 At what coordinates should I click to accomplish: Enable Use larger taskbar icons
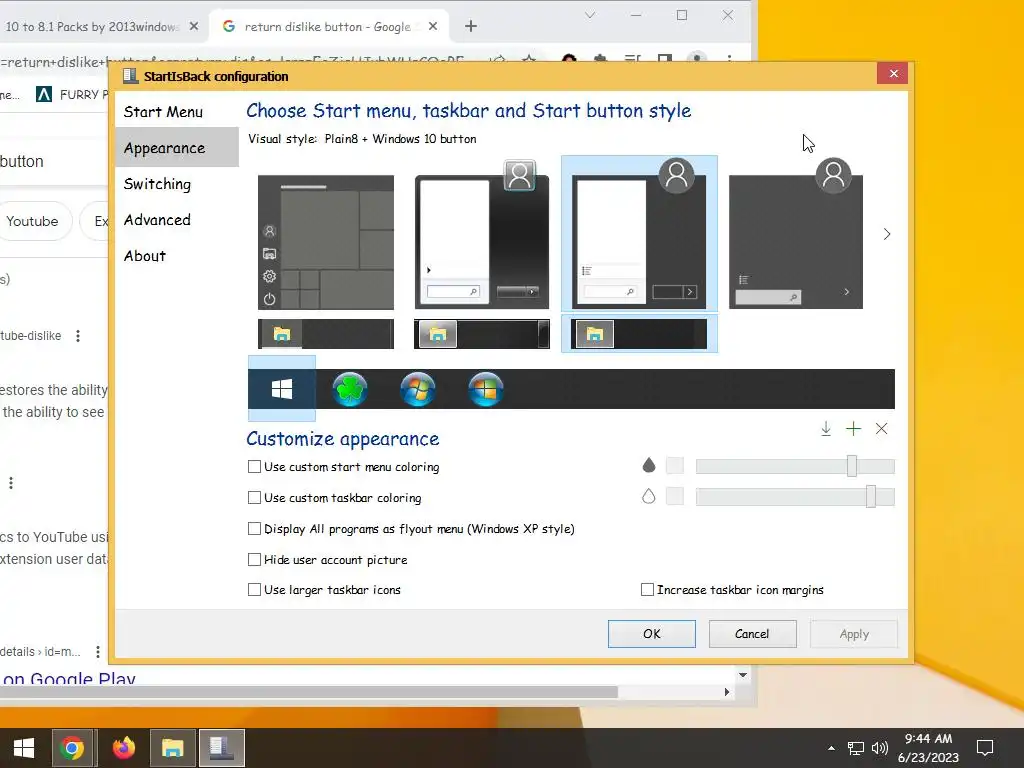point(255,590)
